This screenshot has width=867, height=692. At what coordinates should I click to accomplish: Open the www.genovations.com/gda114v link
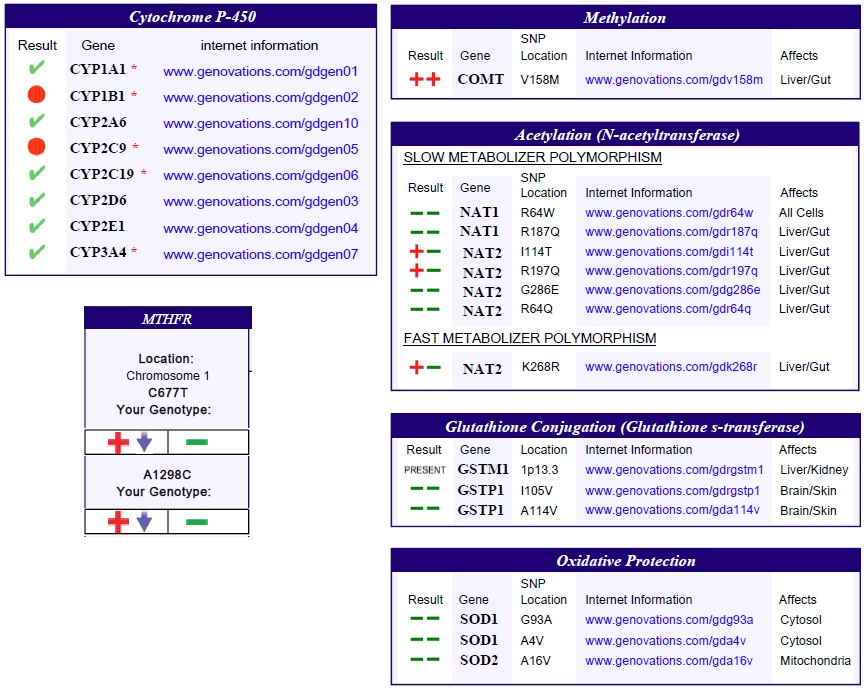672,510
